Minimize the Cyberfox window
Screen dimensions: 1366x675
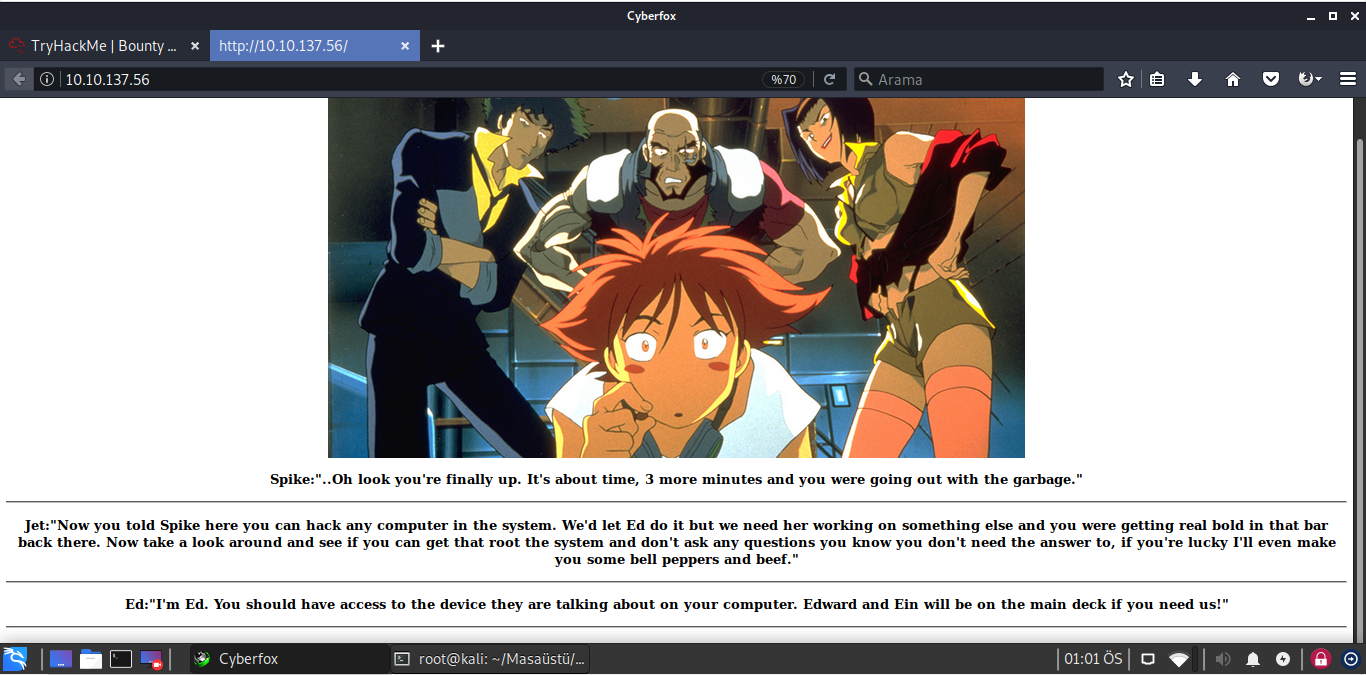point(1312,16)
